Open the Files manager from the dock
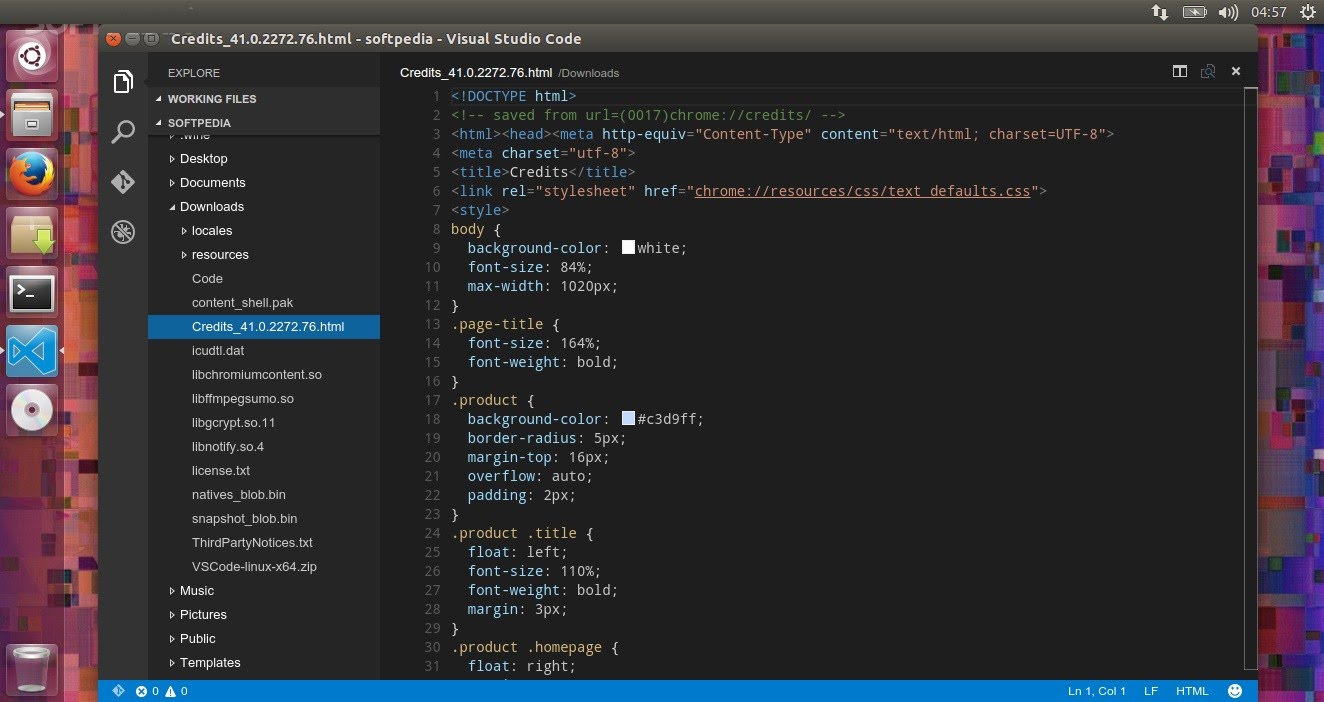 (x=32, y=115)
